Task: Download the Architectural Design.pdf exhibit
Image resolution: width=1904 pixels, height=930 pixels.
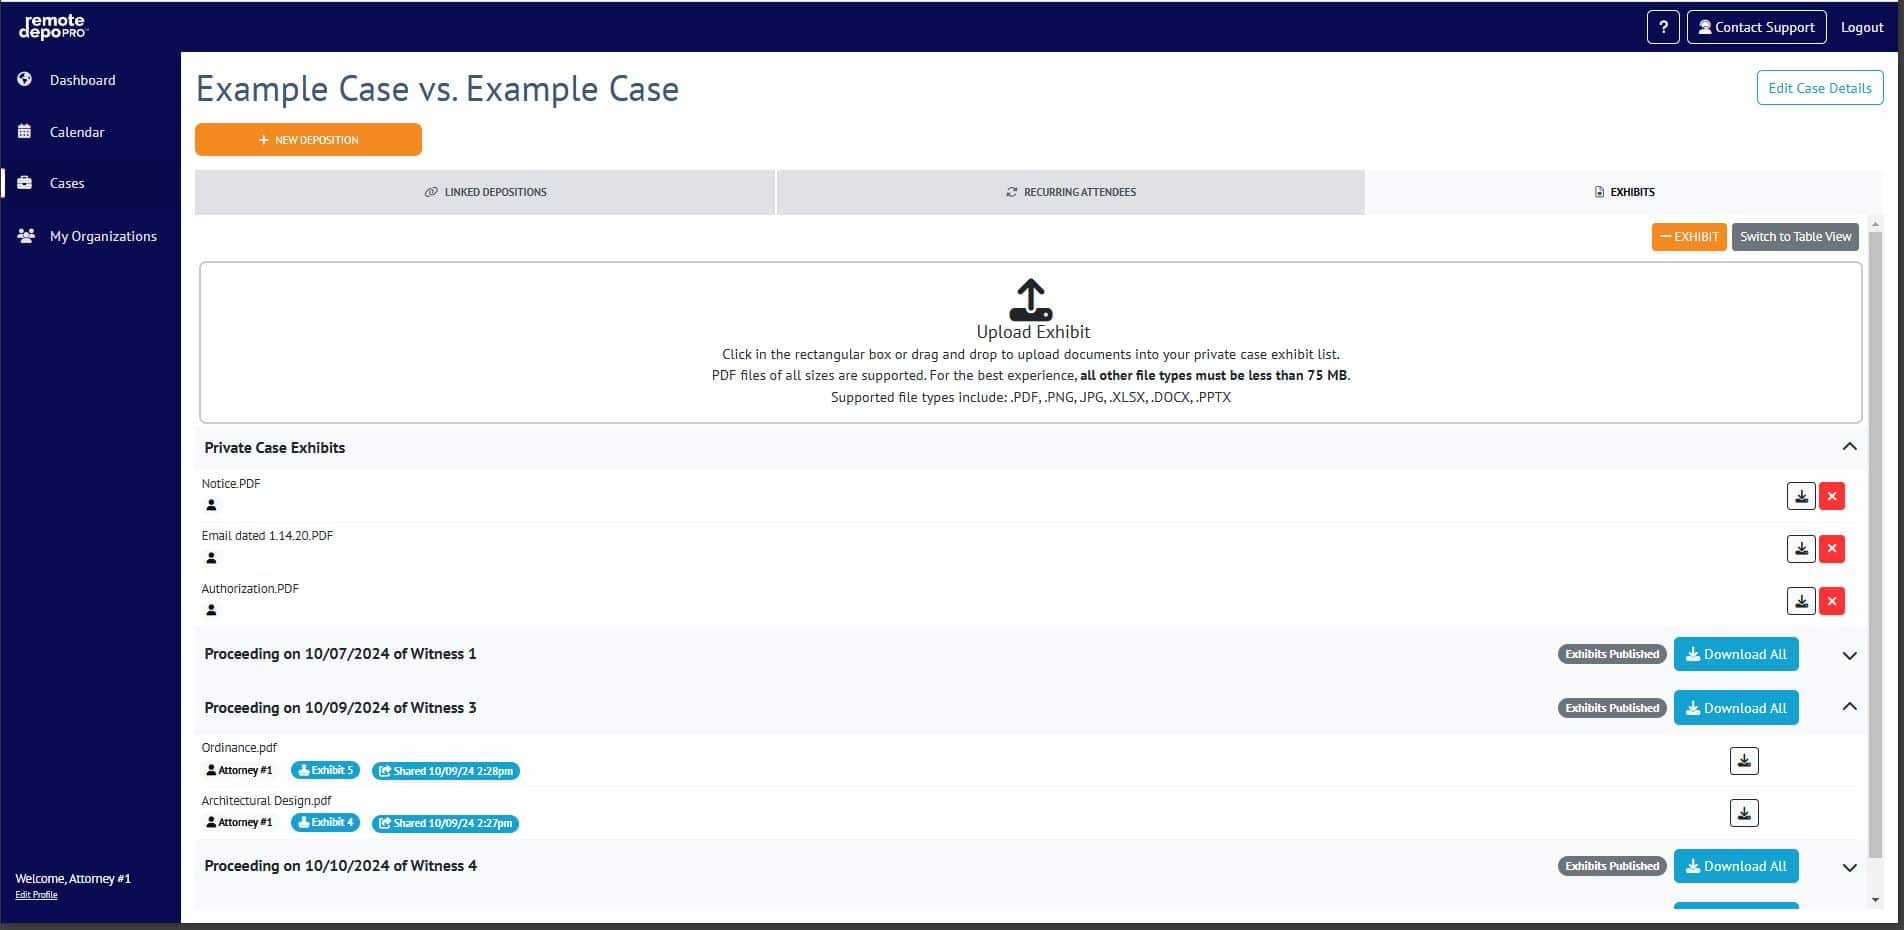Action: pos(1743,813)
